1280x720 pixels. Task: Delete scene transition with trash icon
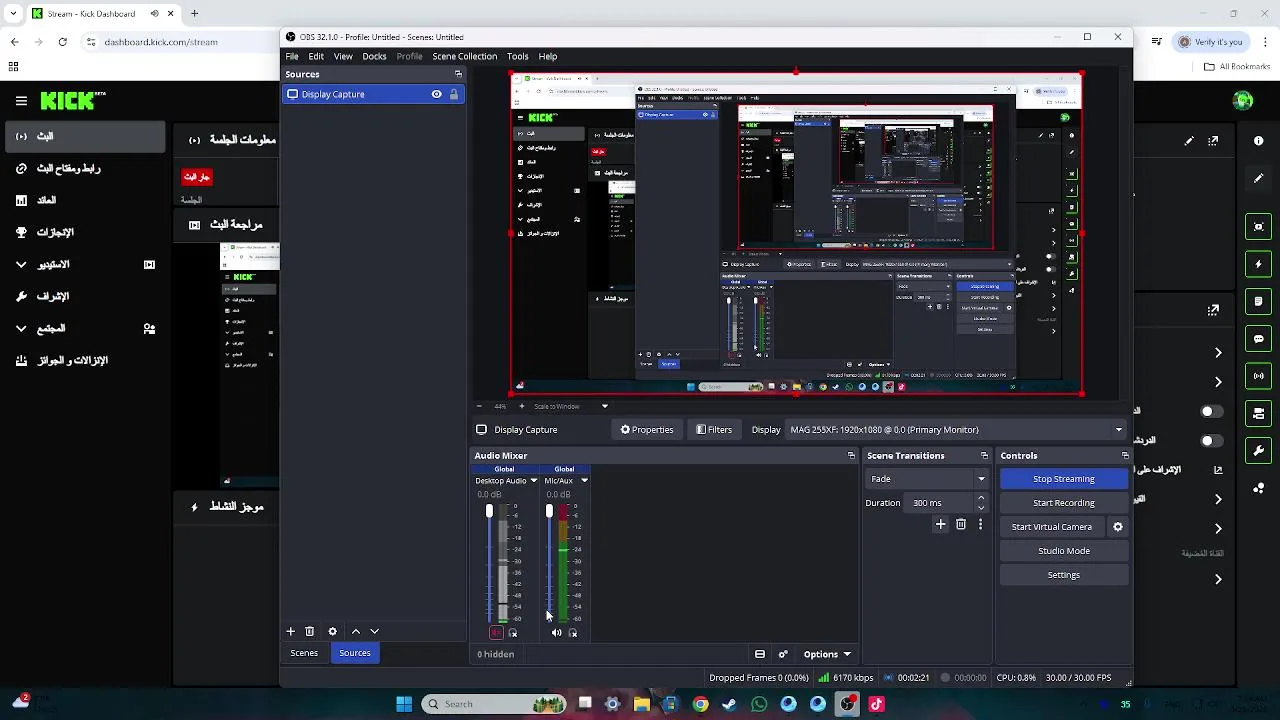[961, 524]
